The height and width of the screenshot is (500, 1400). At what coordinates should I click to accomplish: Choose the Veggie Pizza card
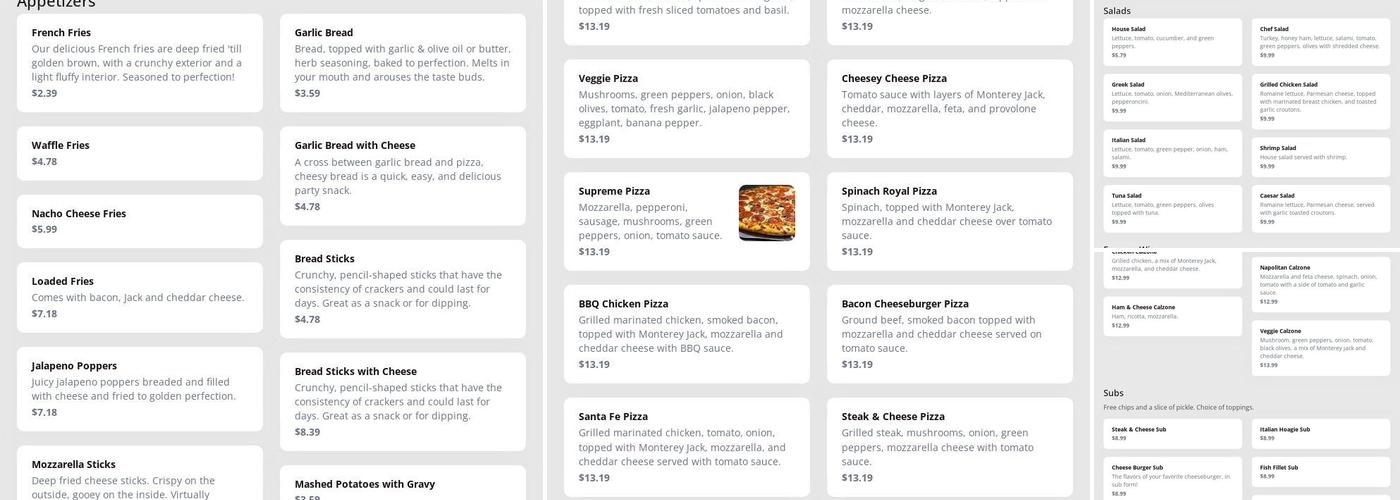tap(686, 108)
